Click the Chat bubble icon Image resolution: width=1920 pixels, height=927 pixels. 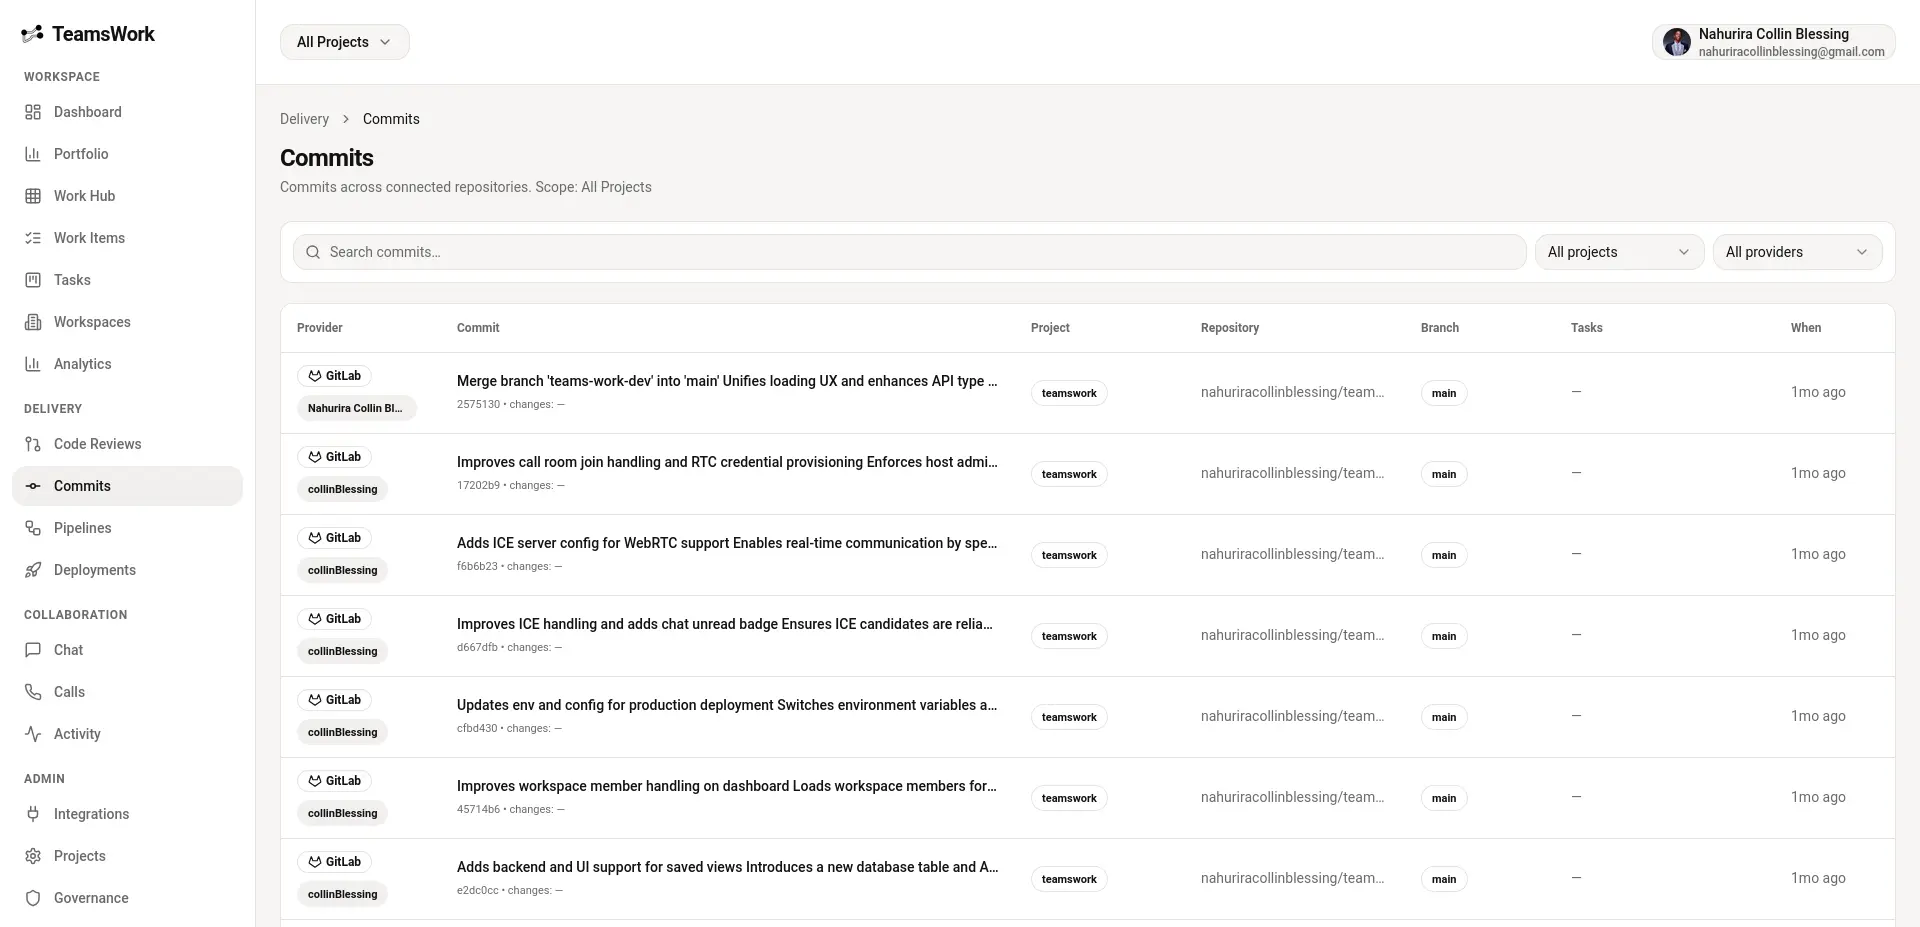point(33,650)
